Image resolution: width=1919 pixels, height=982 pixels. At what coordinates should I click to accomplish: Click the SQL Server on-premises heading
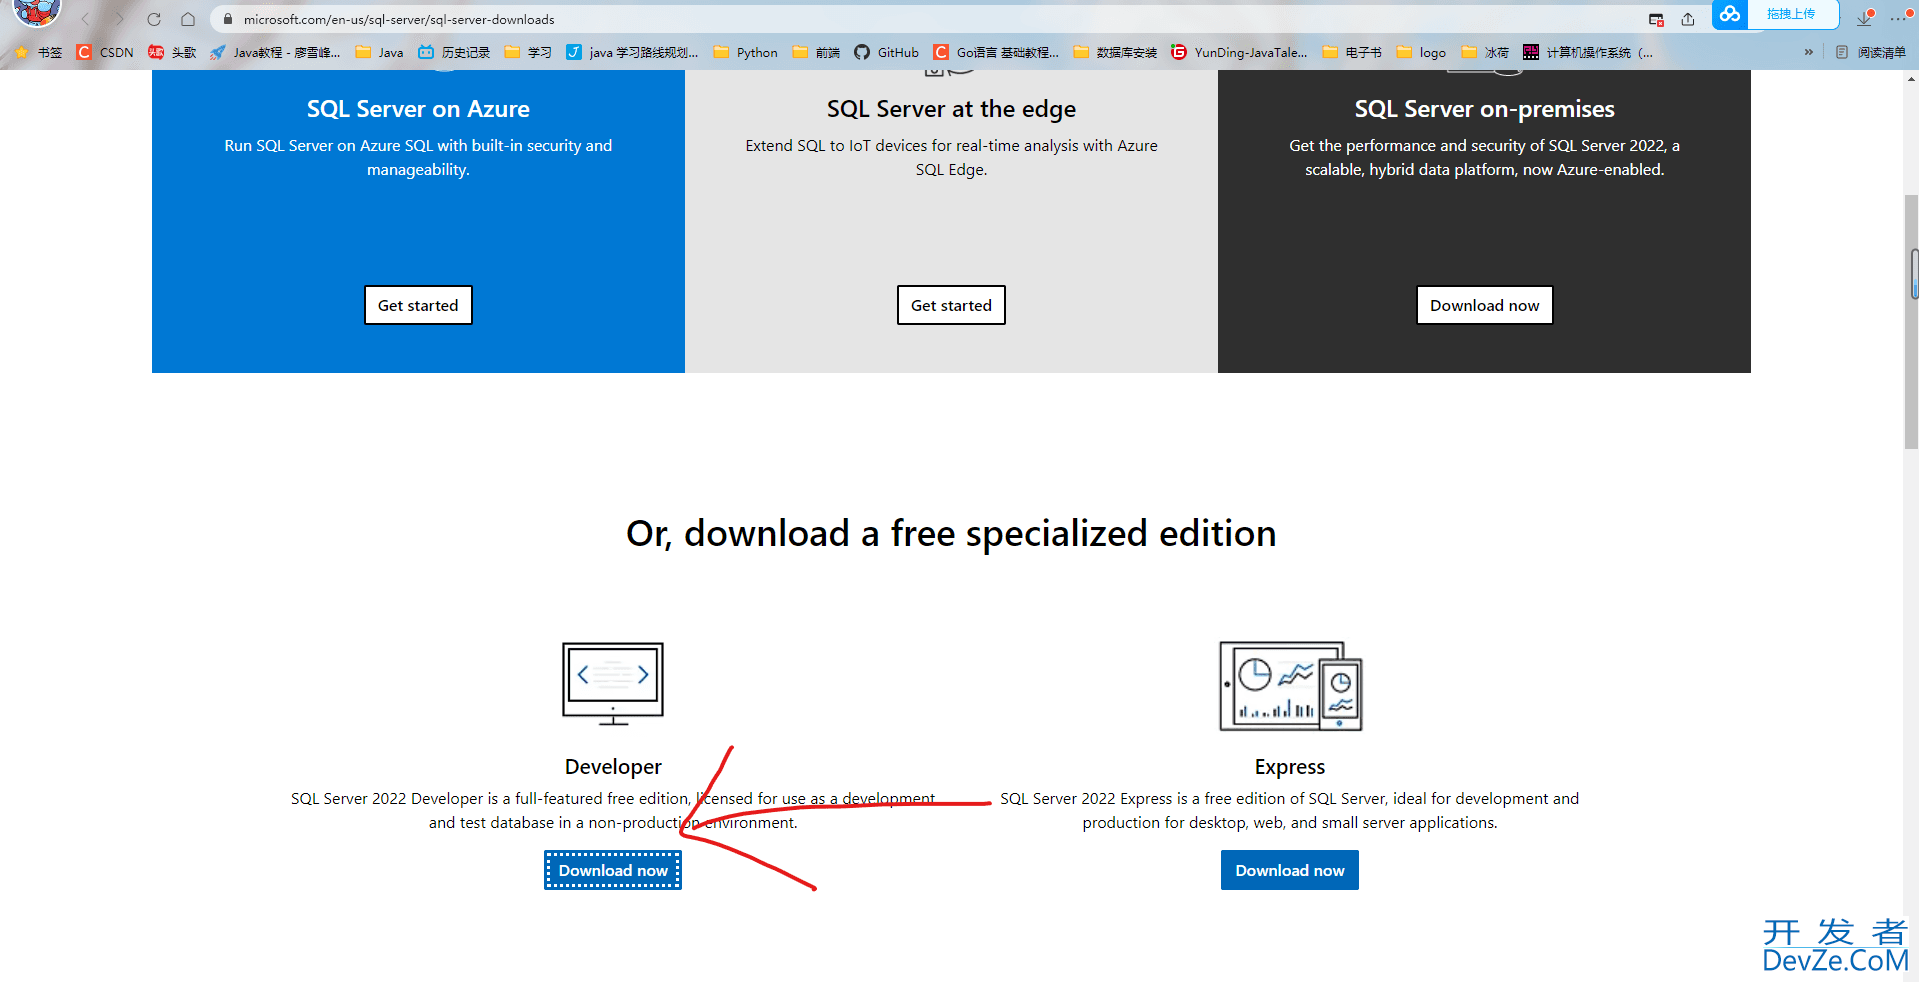(x=1484, y=109)
